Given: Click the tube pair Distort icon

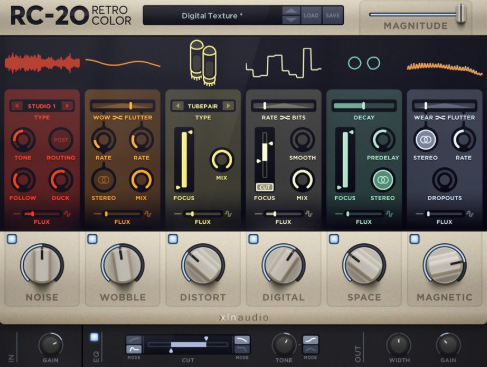Looking at the screenshot, I should [x=203, y=63].
